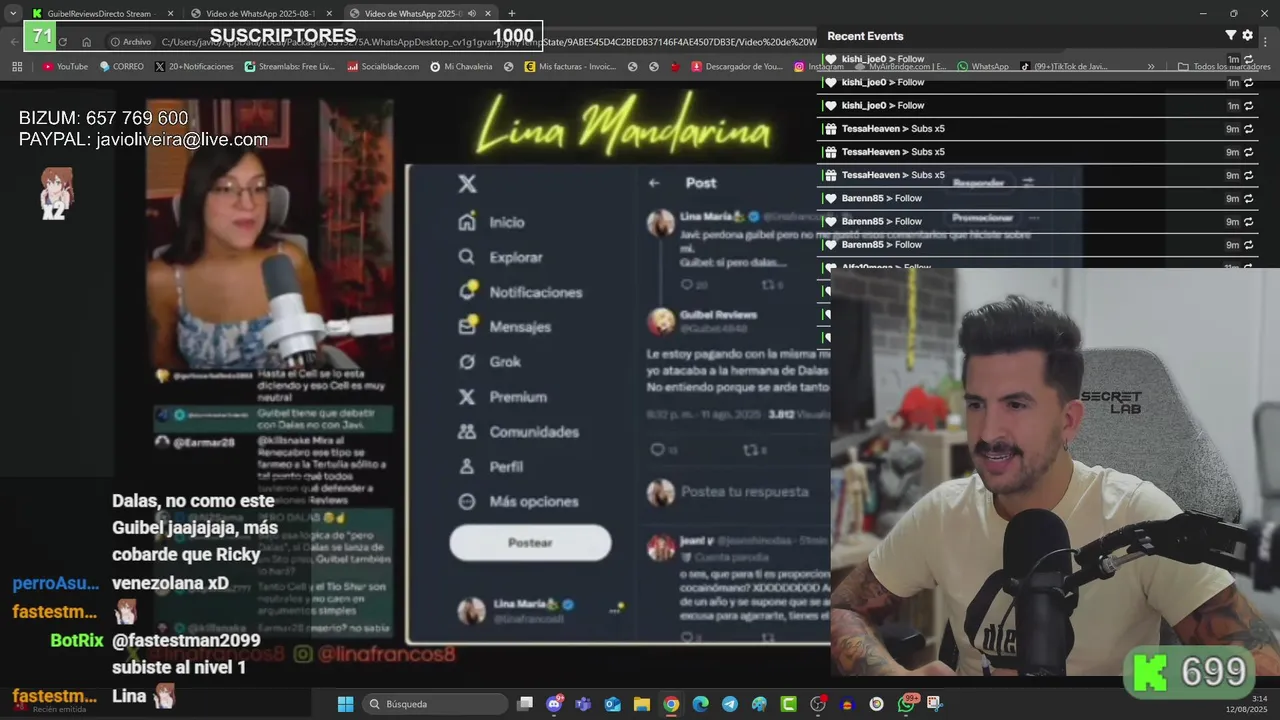Open Task View on the taskbar
Screen dimensions: 1280x720
click(x=525, y=704)
